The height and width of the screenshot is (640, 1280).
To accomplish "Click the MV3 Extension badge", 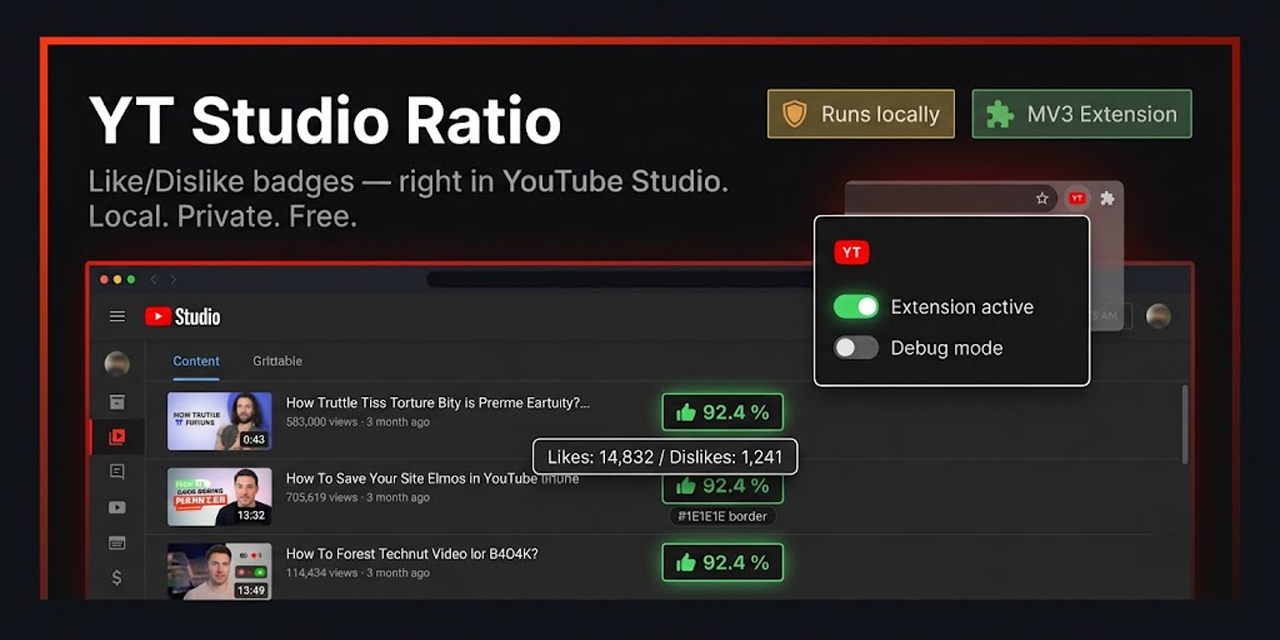I will [1082, 114].
